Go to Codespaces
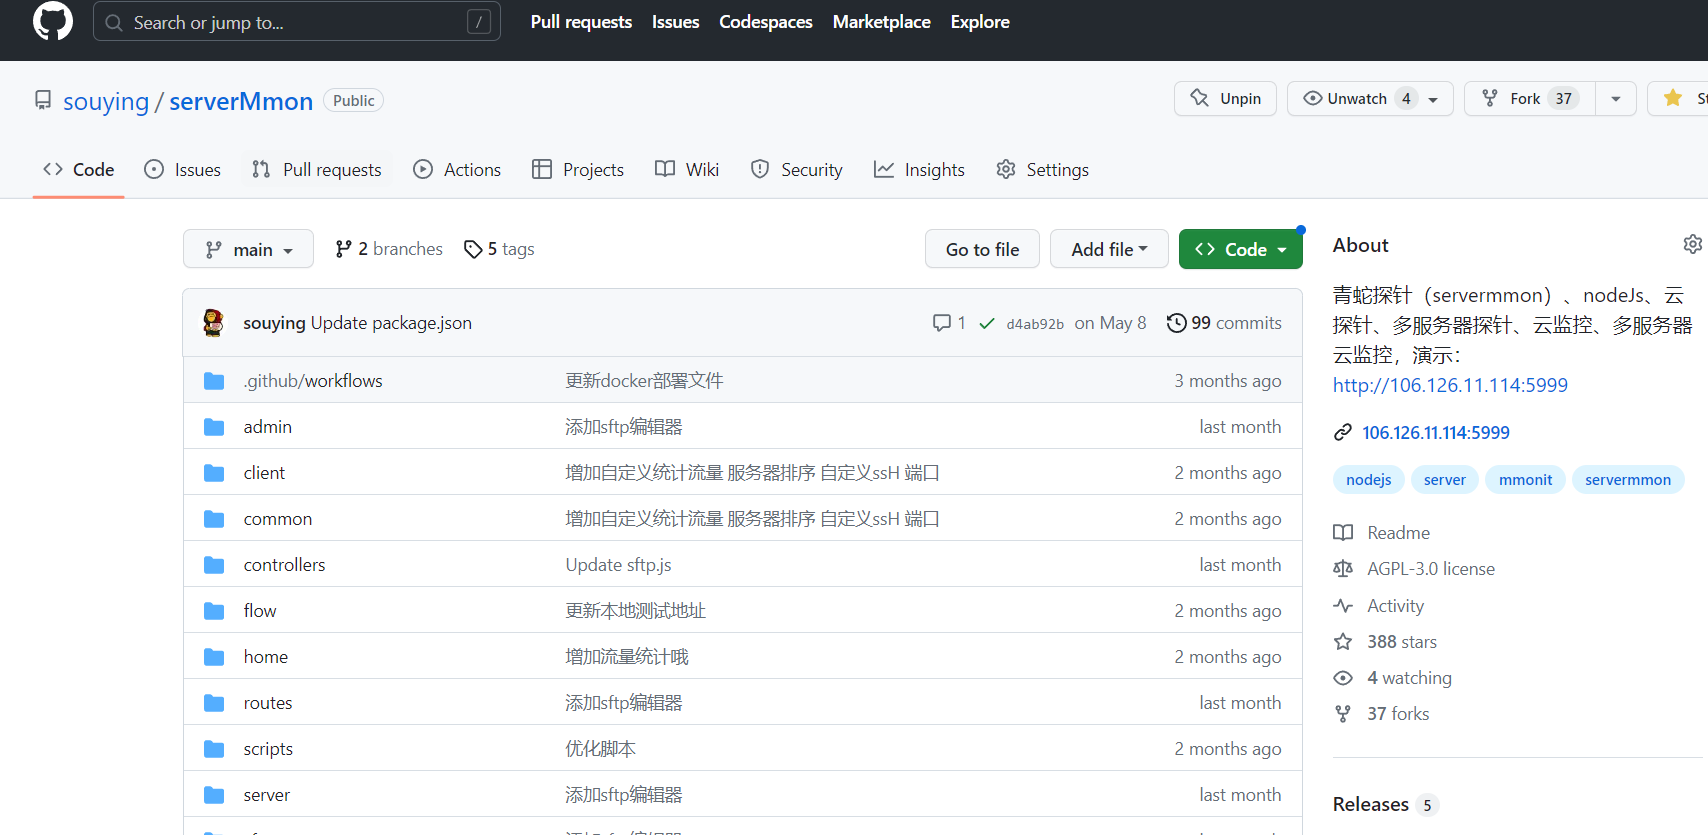 [766, 22]
